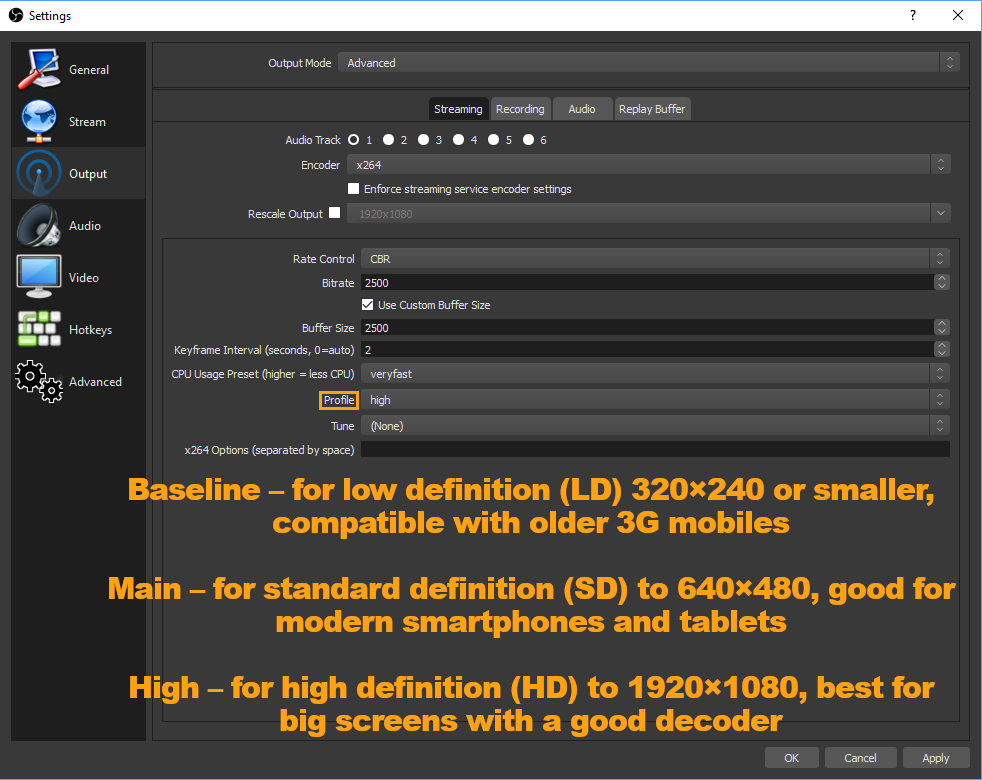Uncheck Use Custom Buffer Size
Viewport: 982px width, 780px height.
368,304
